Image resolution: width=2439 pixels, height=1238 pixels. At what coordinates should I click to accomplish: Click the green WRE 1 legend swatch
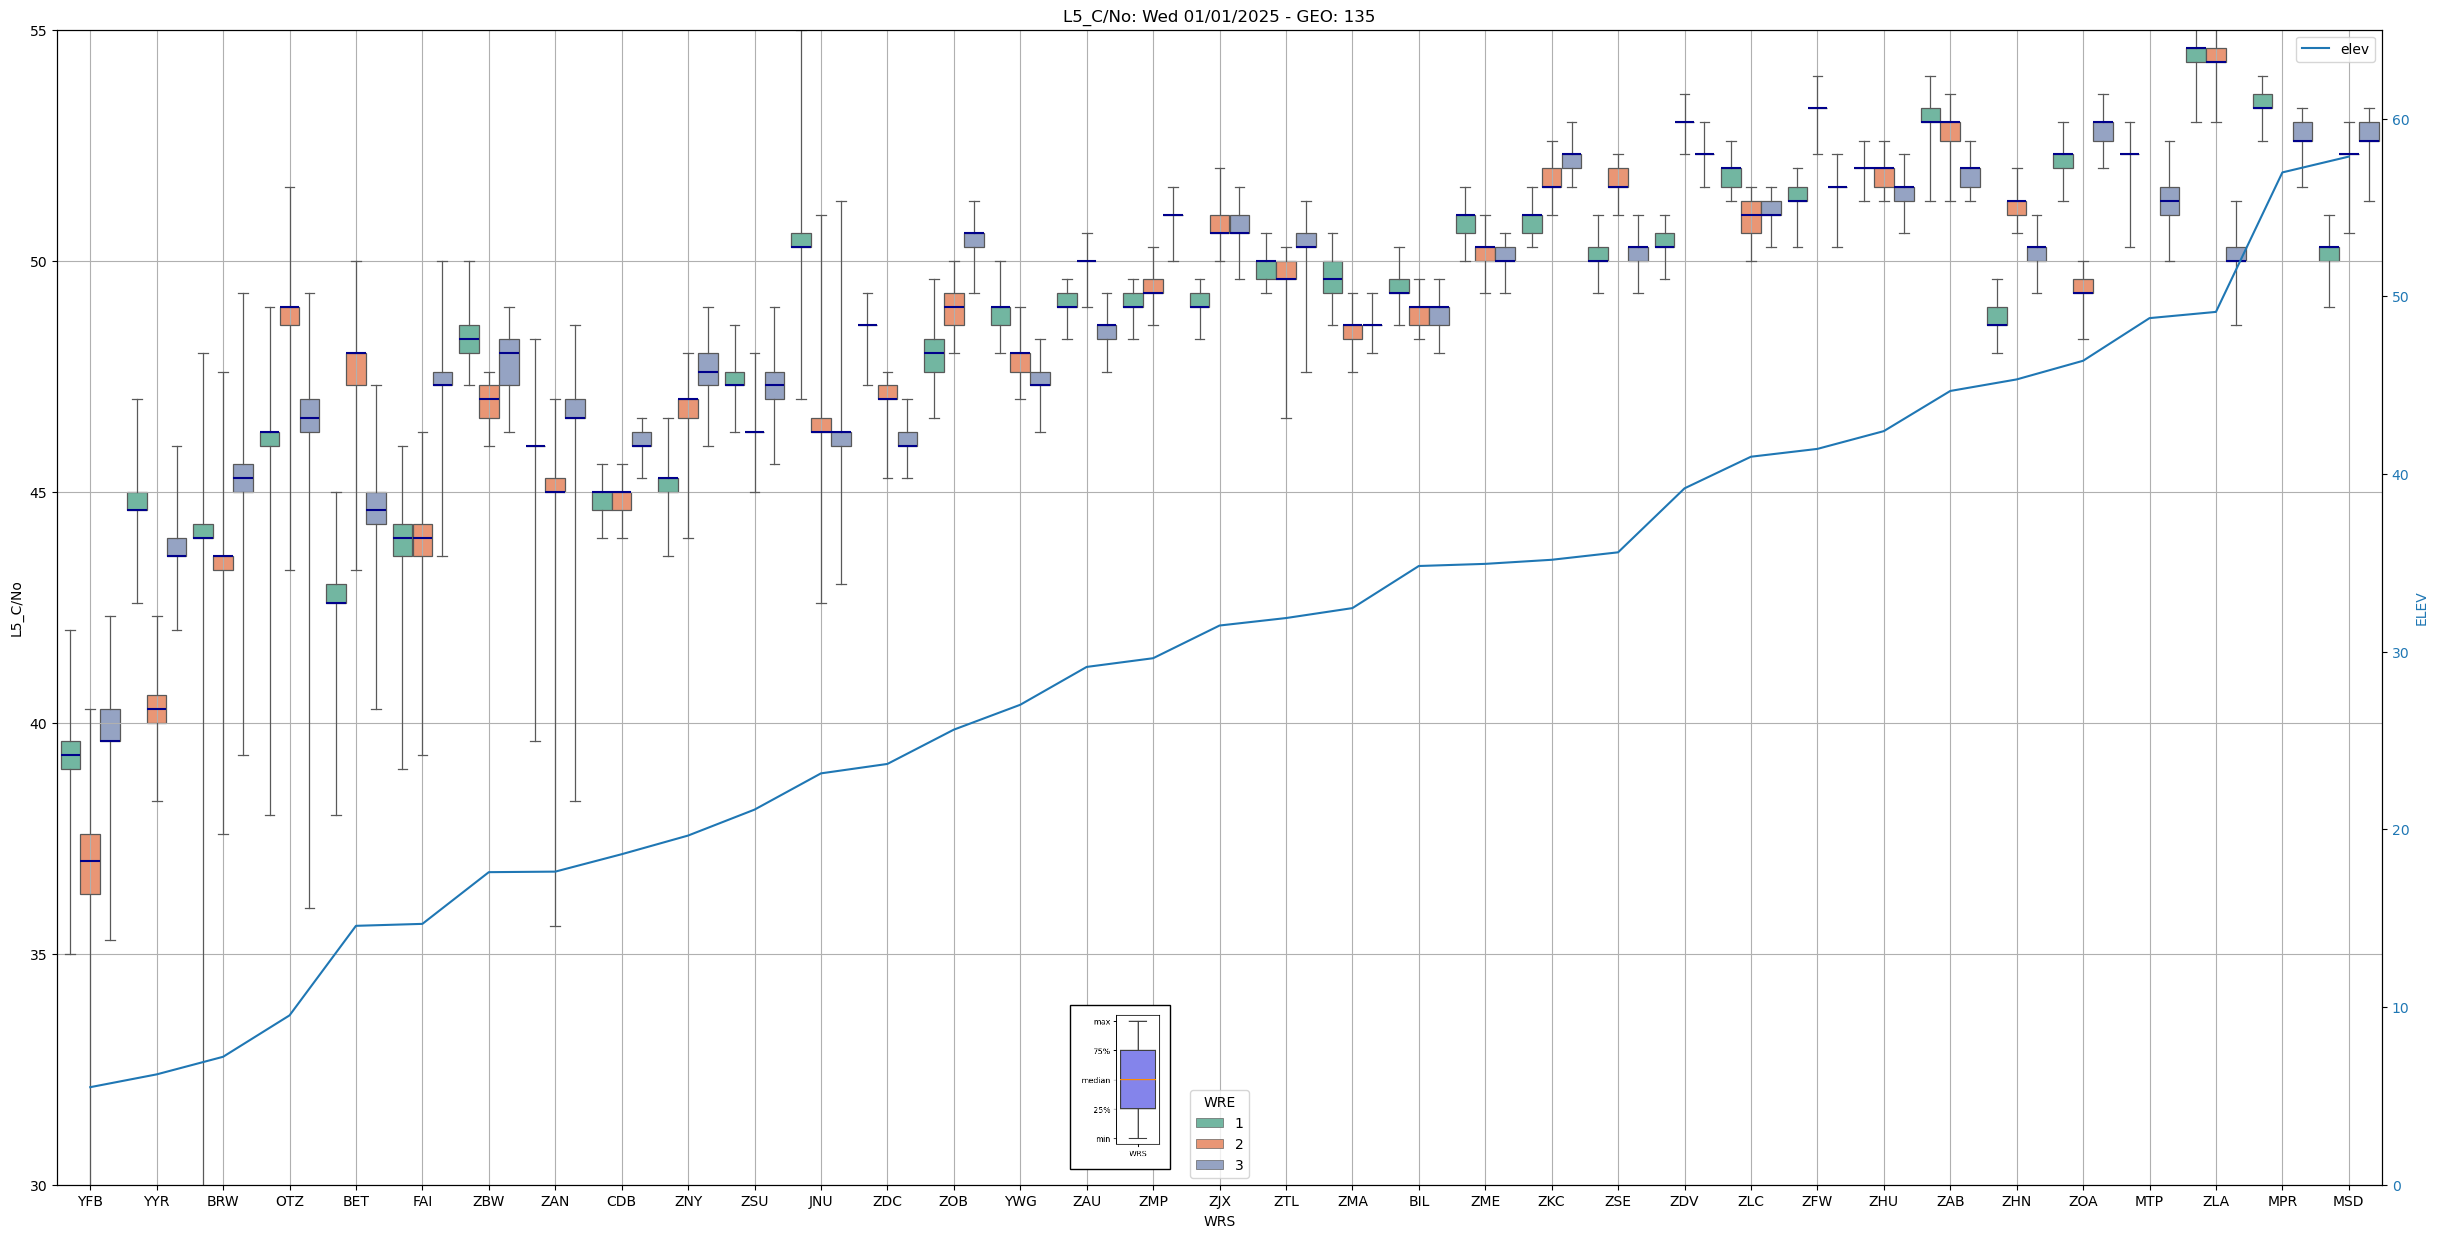[1209, 1123]
